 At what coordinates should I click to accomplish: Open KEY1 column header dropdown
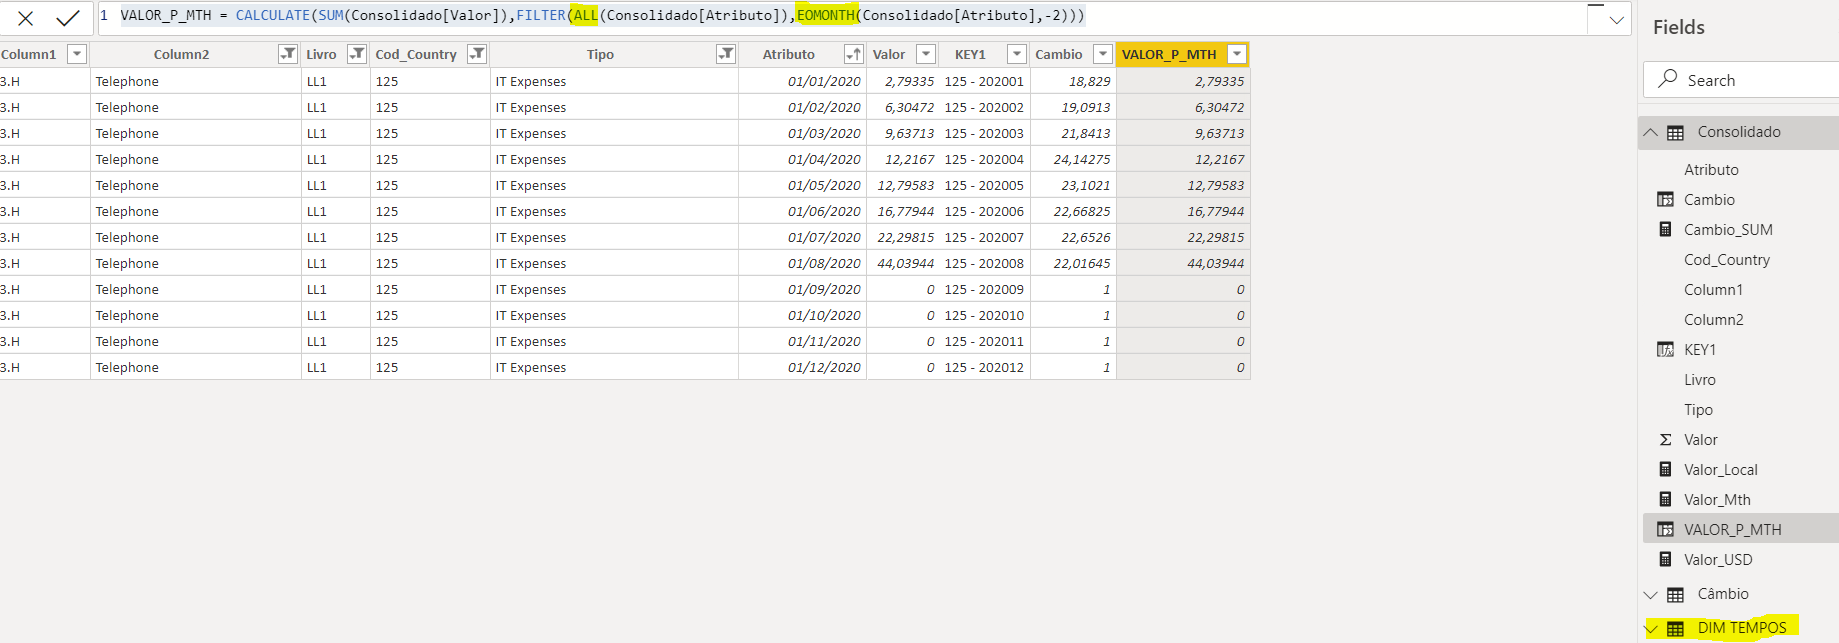click(1016, 54)
